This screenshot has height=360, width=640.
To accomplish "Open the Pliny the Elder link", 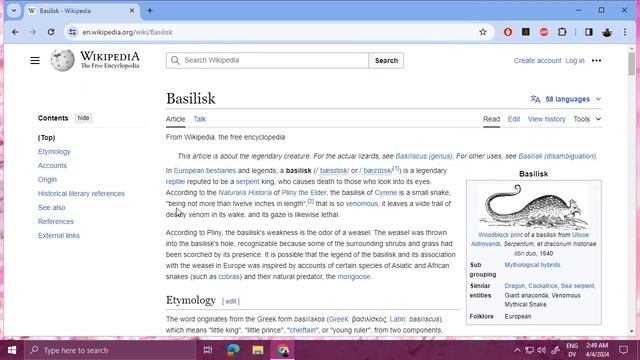I will pos(304,193).
